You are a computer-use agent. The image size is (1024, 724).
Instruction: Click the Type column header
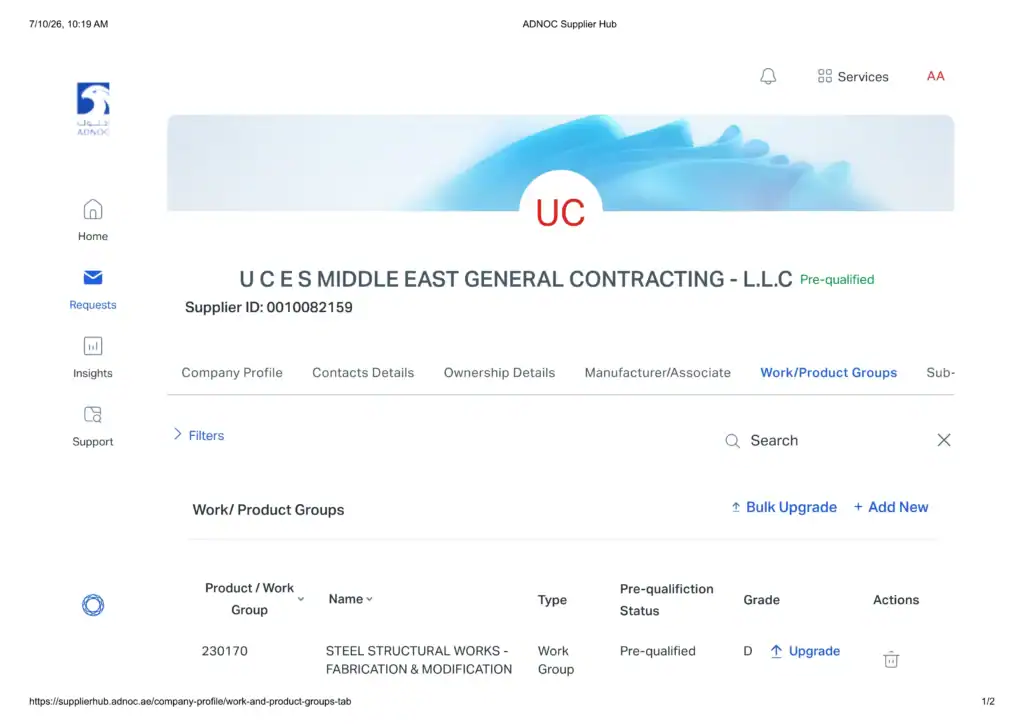point(552,600)
